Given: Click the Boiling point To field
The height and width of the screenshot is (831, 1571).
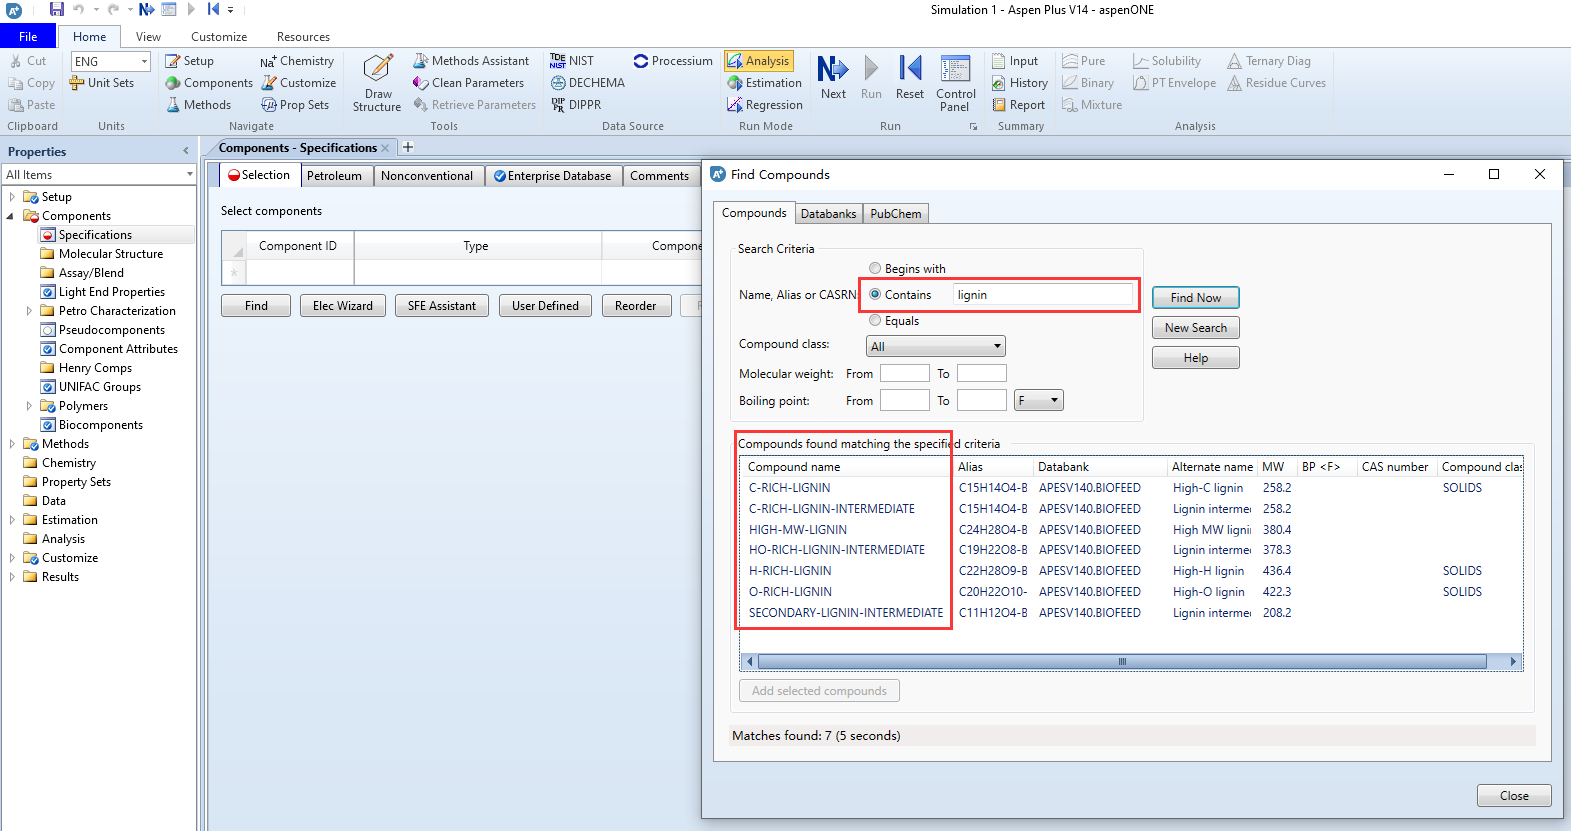Looking at the screenshot, I should click(981, 400).
